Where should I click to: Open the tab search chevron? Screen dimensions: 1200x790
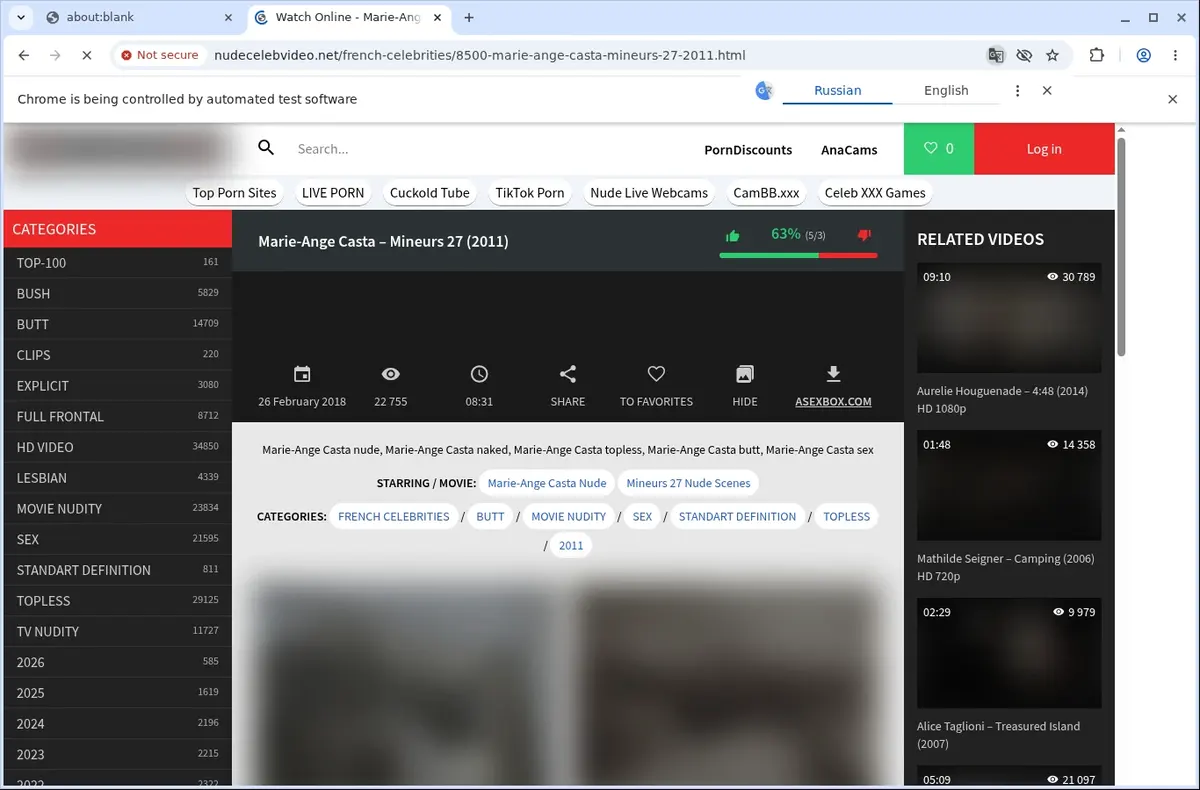click(20, 17)
